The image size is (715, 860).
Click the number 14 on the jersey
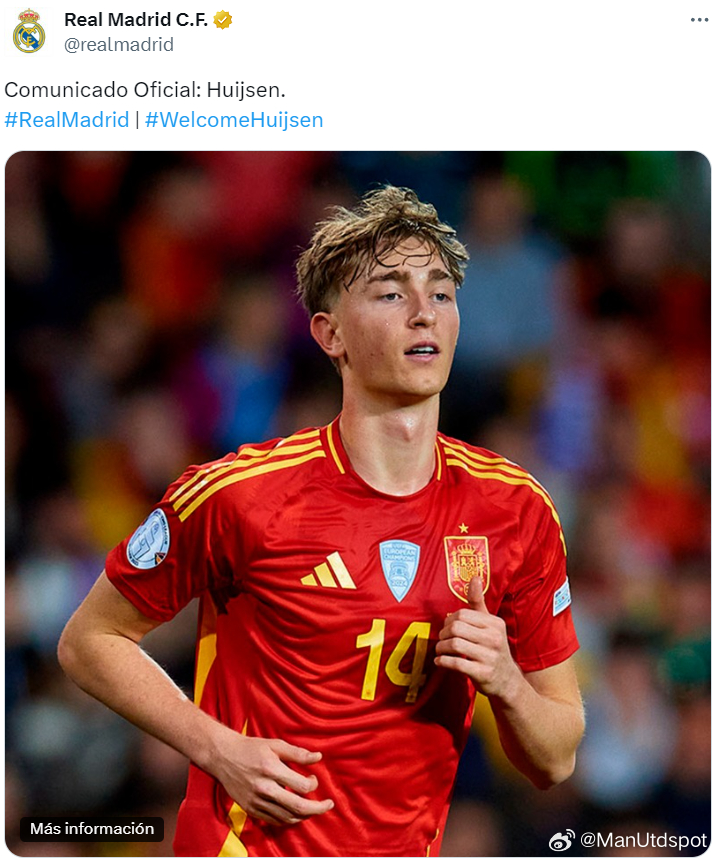click(393, 661)
